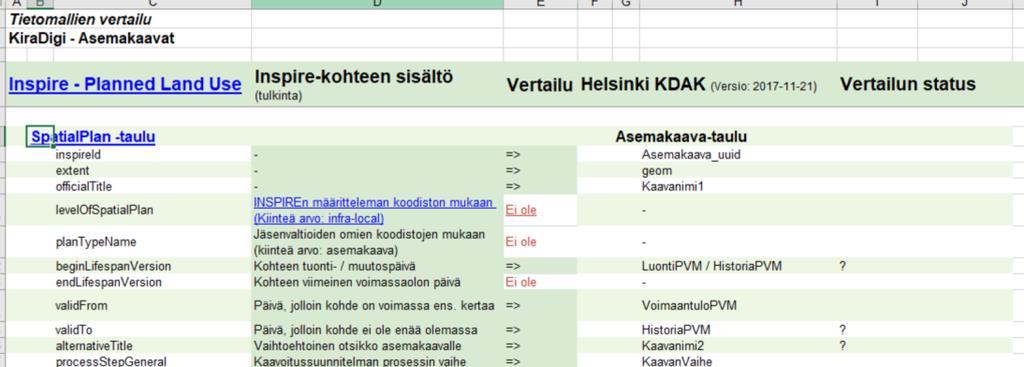Select the 'Kaavanimi2' cell
This screenshot has height=367, width=1024.
coord(673,345)
